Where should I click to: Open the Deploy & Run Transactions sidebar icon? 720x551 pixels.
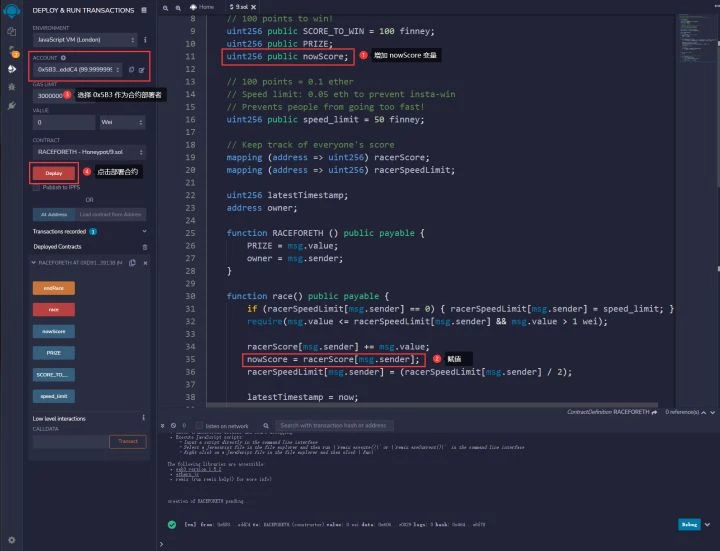11,69
